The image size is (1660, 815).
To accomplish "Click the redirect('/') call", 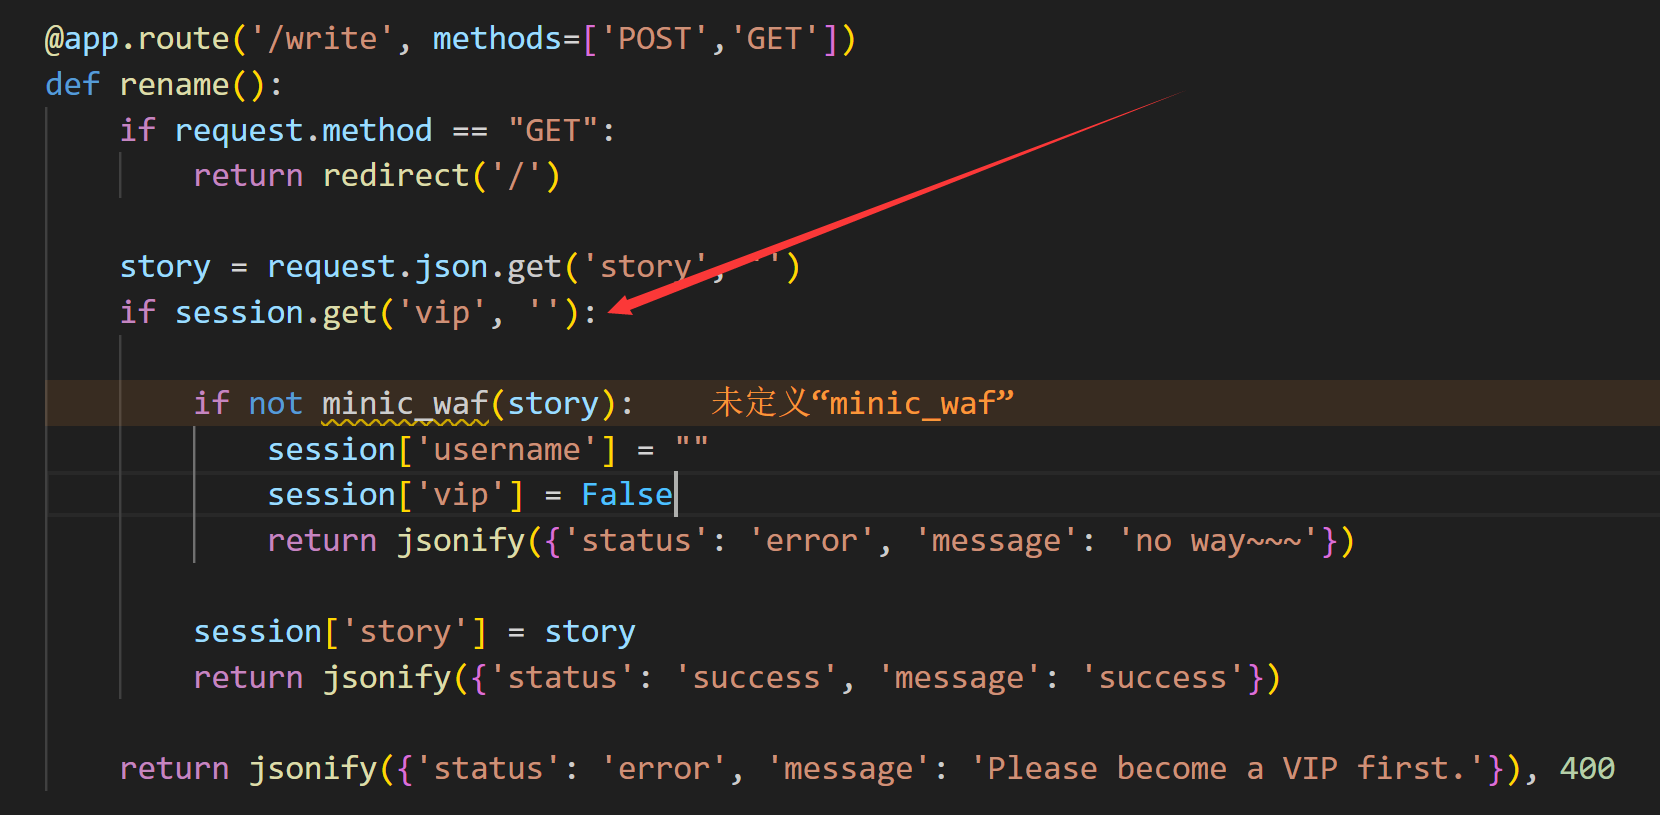I will (441, 176).
